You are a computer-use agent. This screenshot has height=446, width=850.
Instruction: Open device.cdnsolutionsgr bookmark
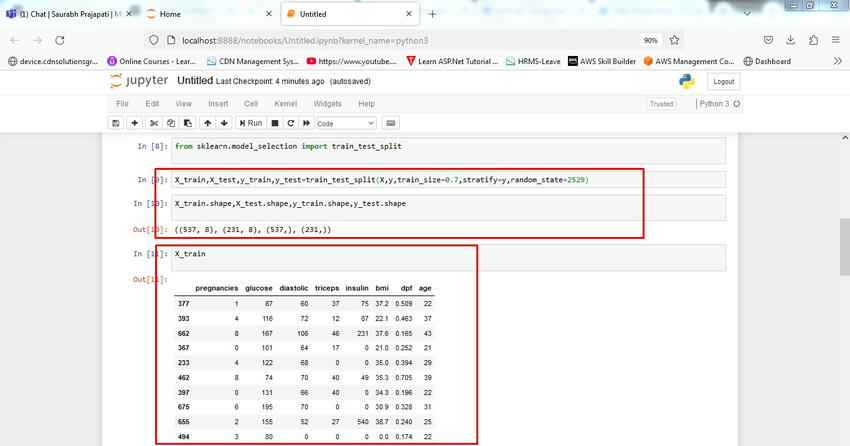(x=53, y=61)
